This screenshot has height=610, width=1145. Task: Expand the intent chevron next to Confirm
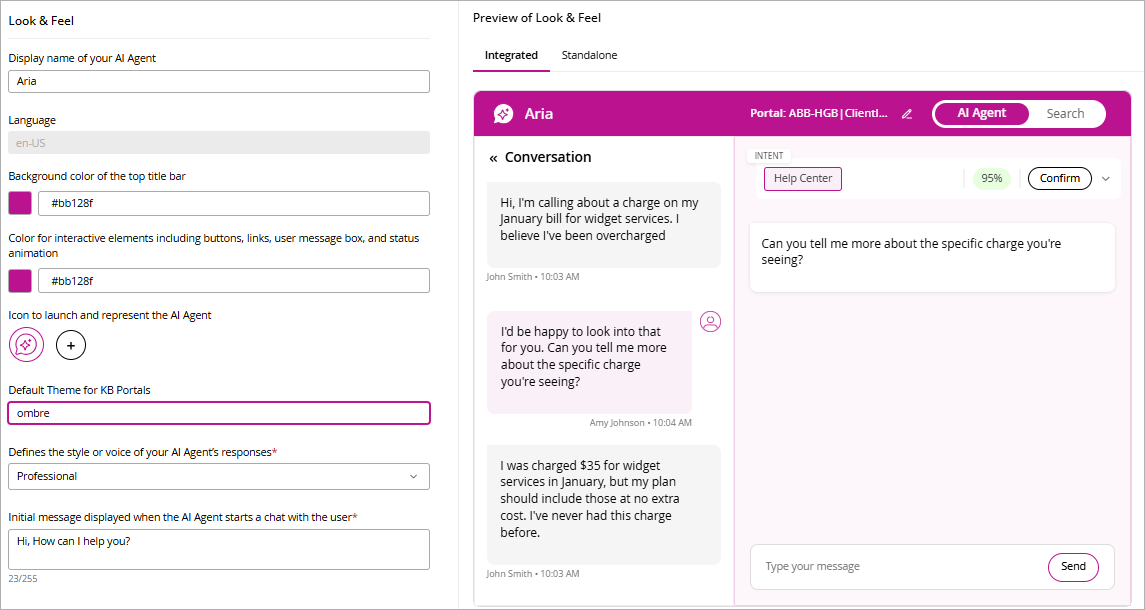click(x=1106, y=179)
